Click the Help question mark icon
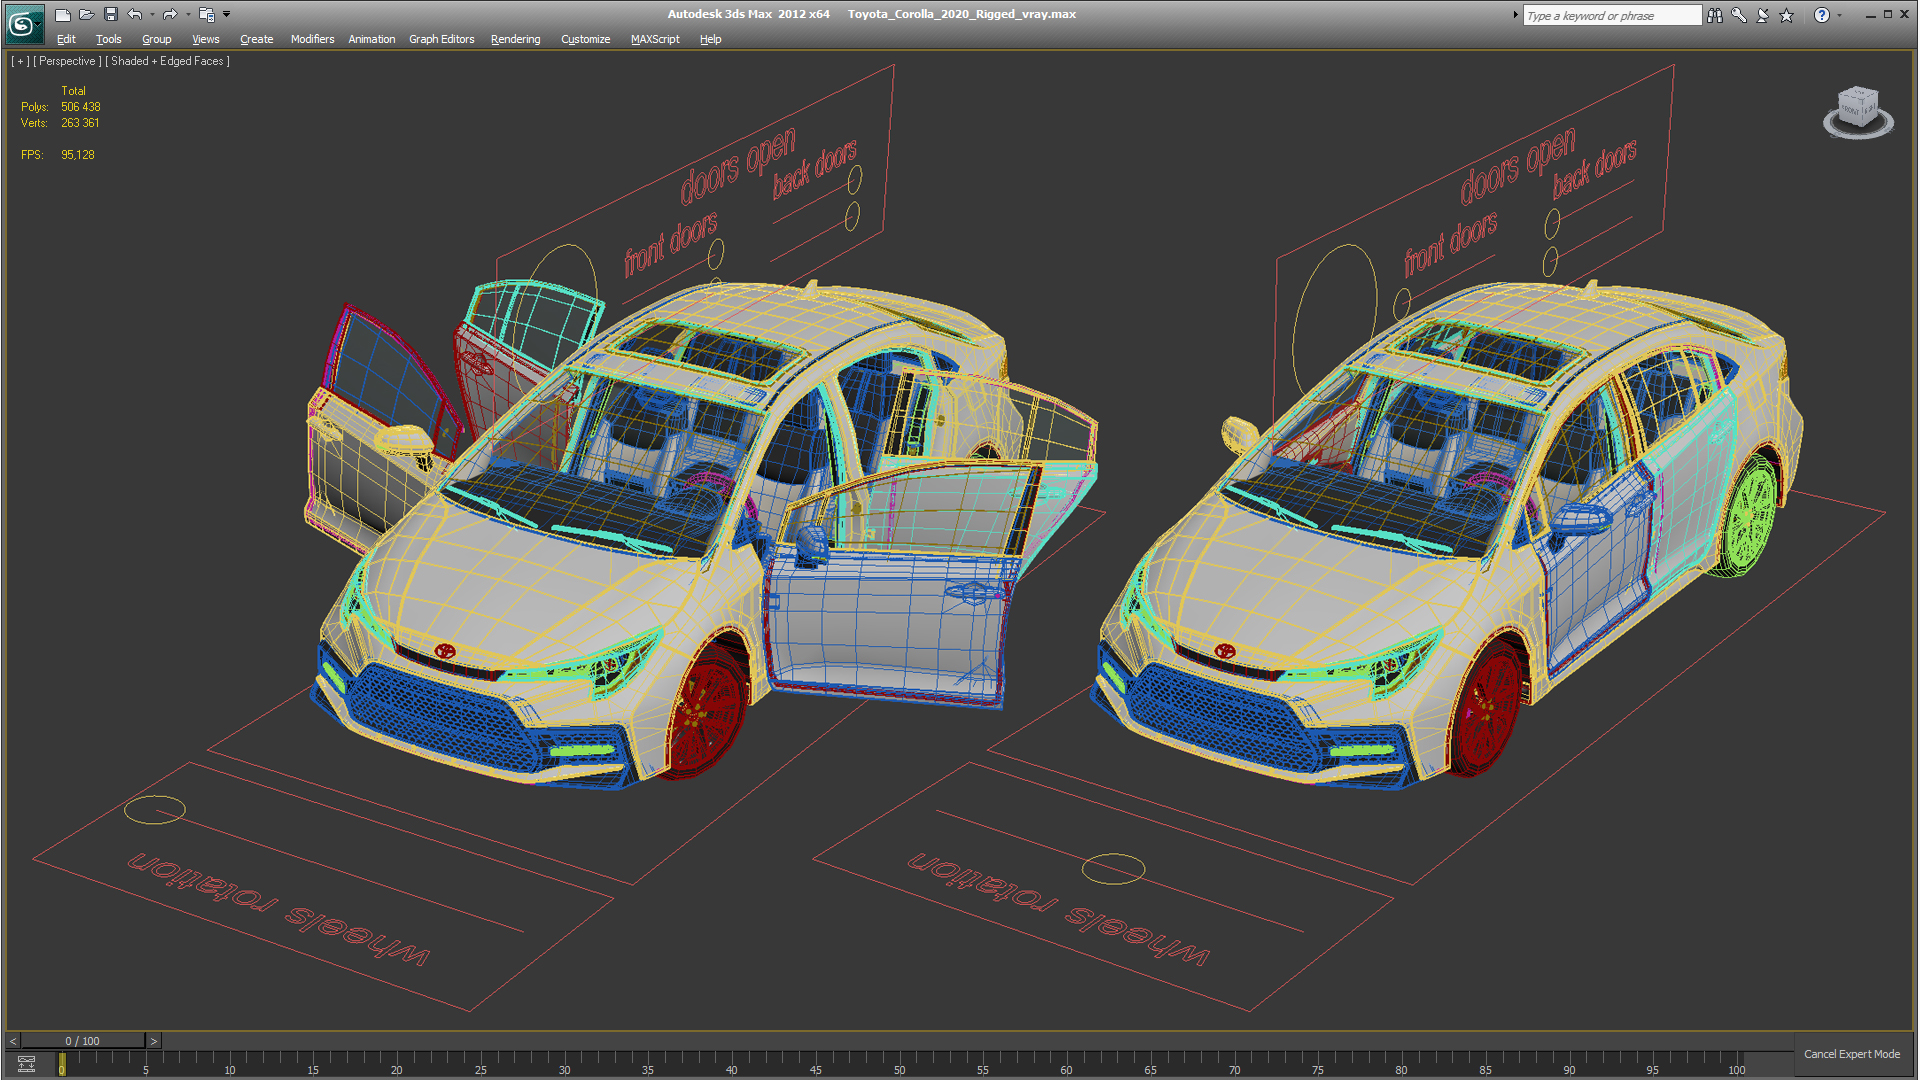The height and width of the screenshot is (1080, 1920). pos(1822,15)
